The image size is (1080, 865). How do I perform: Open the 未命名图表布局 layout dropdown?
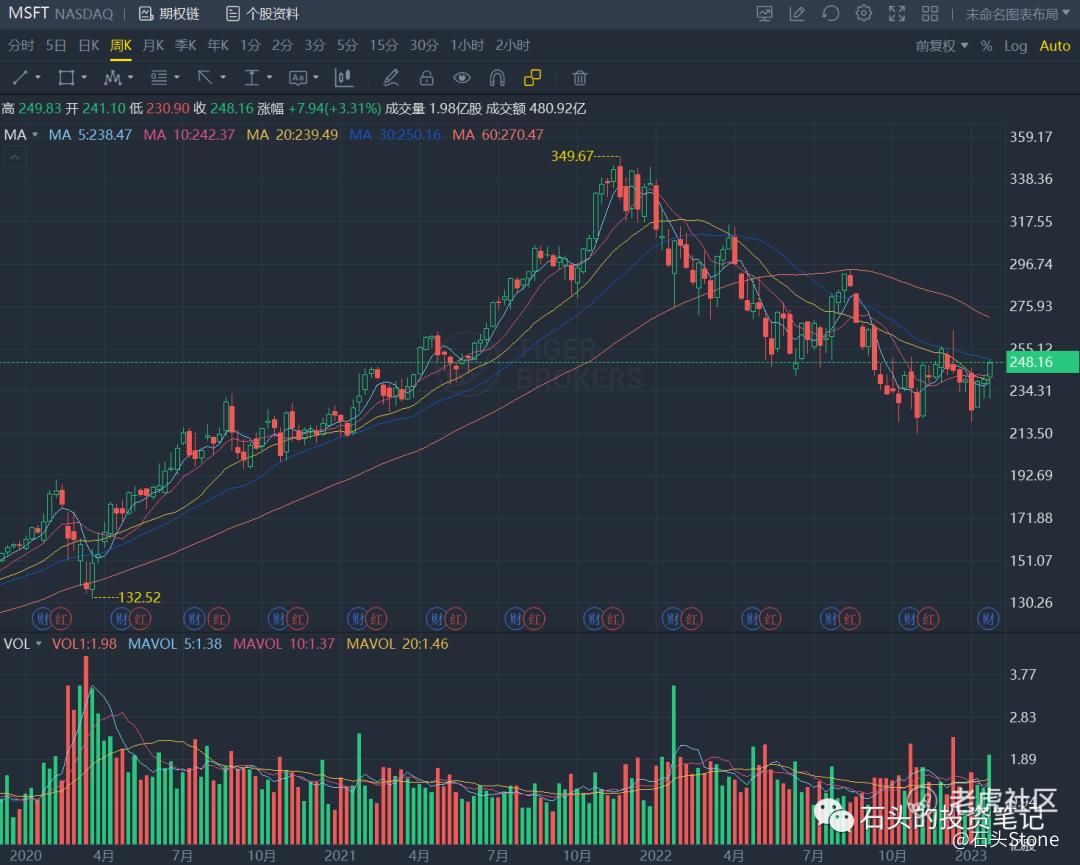click(1017, 14)
